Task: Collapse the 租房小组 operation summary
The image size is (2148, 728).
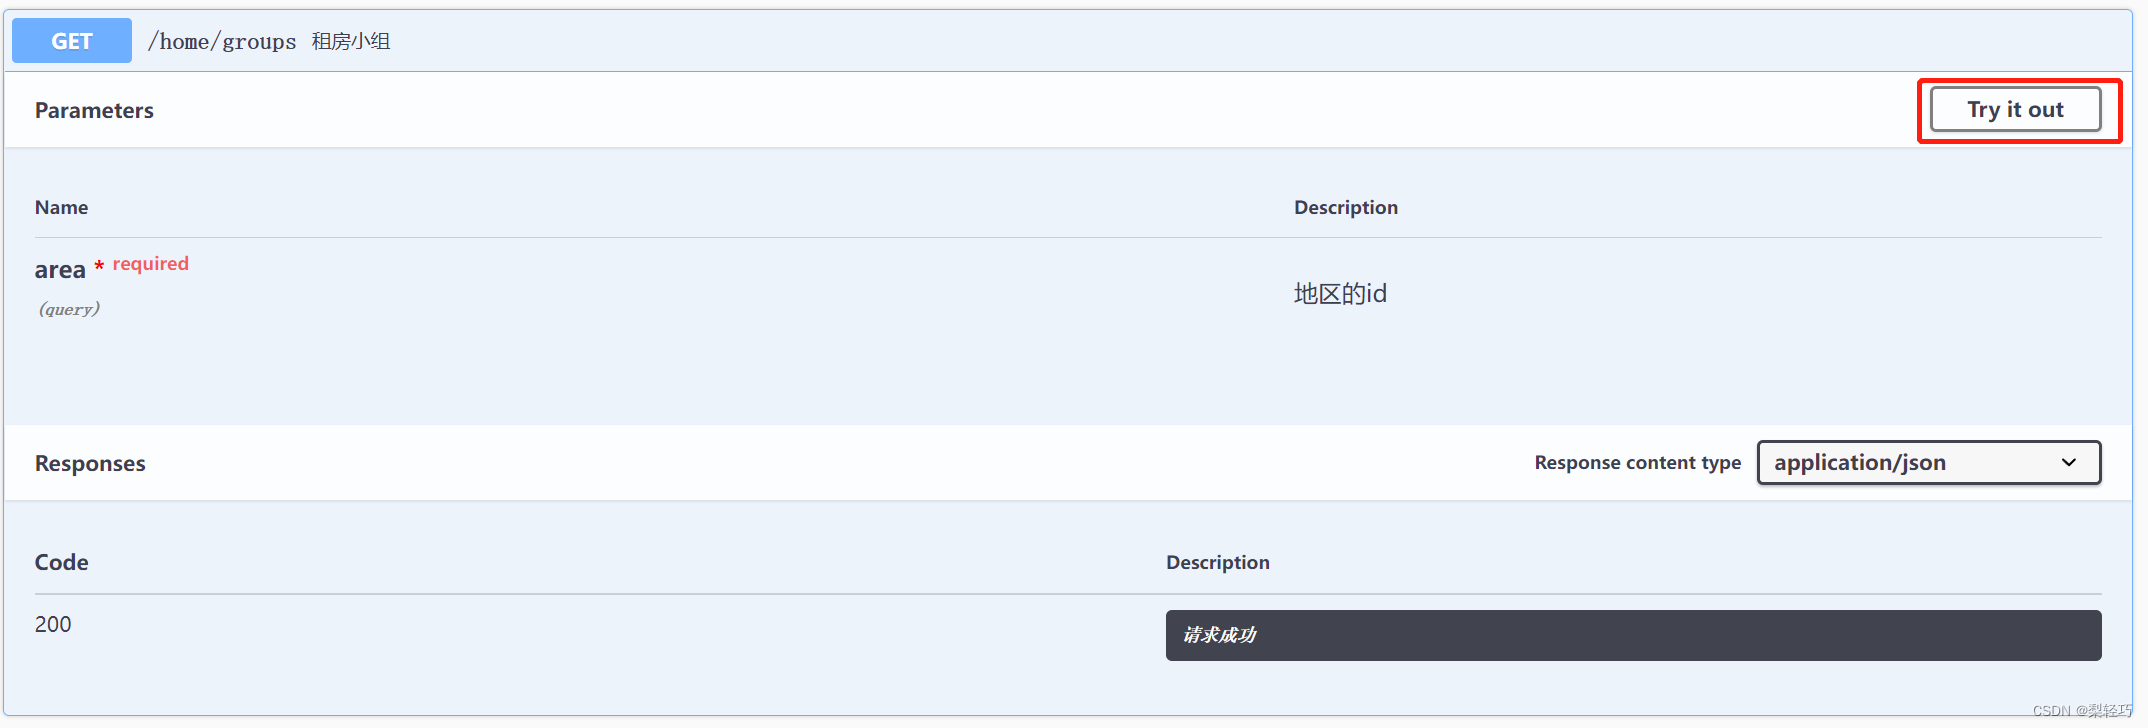Action: (x=351, y=42)
